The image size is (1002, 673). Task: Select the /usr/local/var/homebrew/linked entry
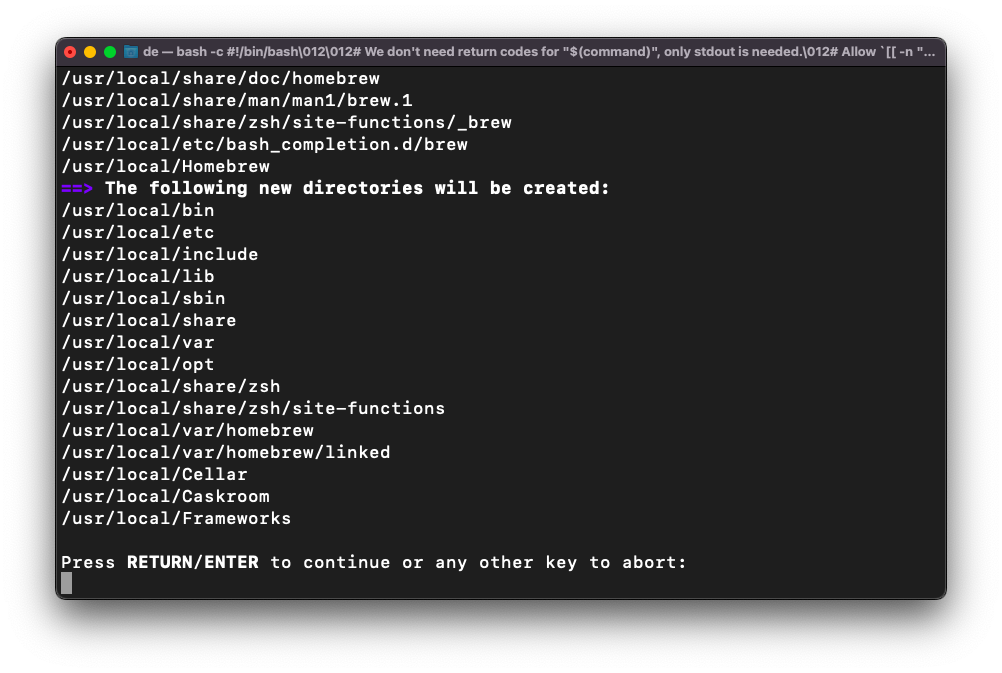[x=226, y=452]
